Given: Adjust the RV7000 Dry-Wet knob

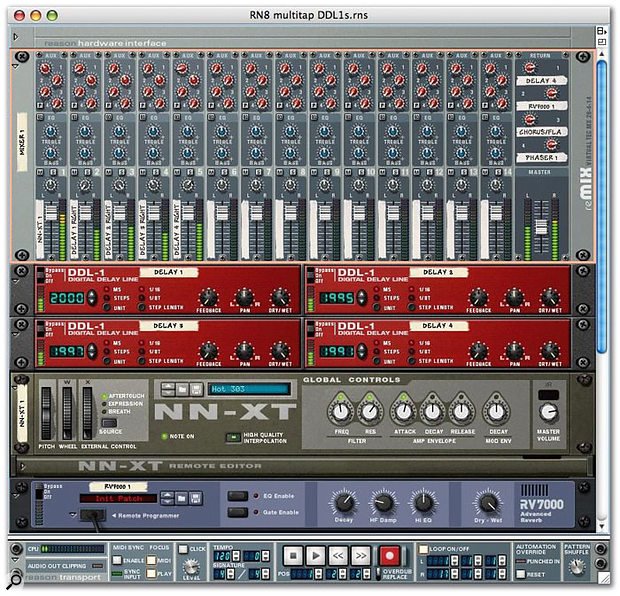Looking at the screenshot, I should (x=488, y=503).
